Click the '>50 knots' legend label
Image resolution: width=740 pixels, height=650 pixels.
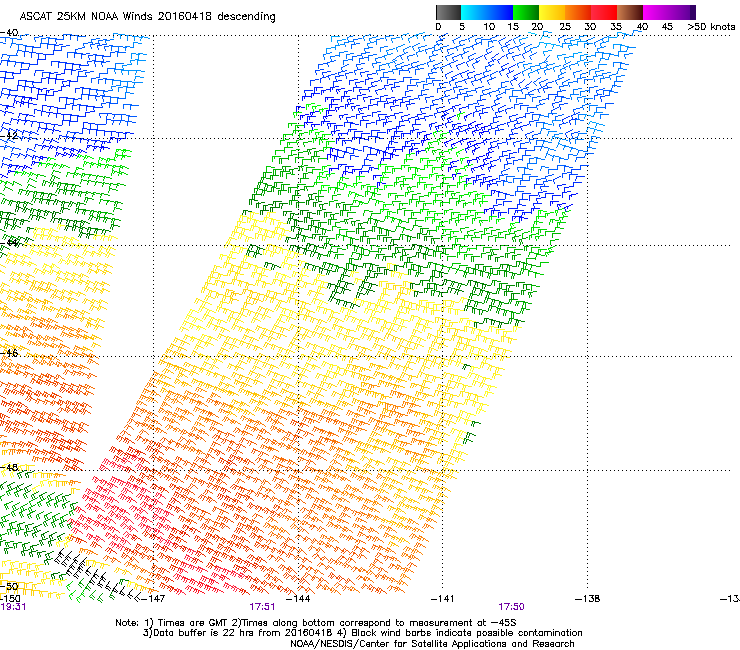tap(711, 27)
